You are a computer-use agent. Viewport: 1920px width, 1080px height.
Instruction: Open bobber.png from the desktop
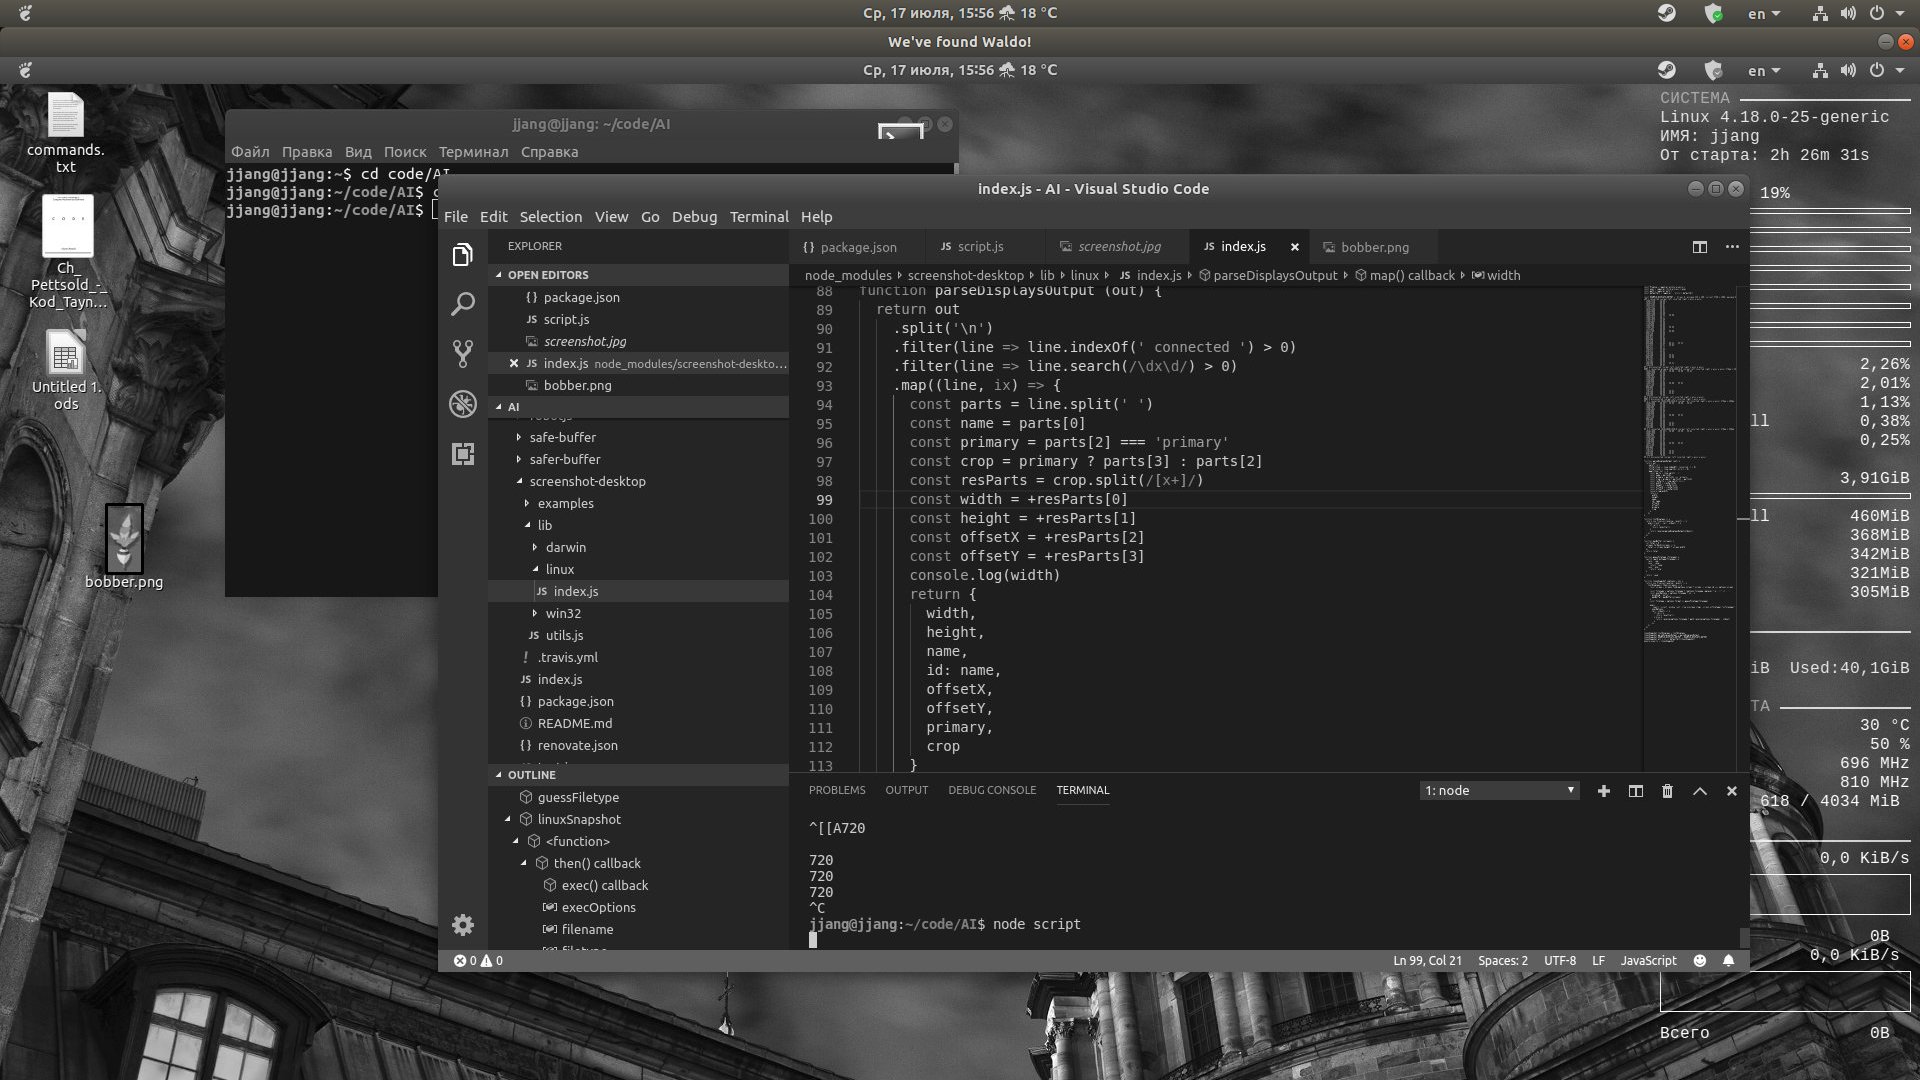(124, 540)
